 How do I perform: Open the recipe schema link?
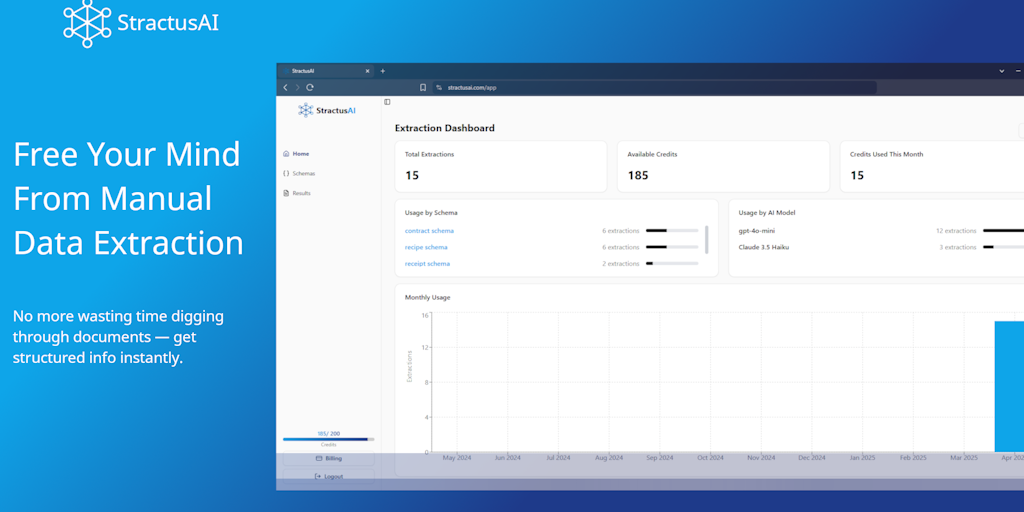click(x=426, y=248)
